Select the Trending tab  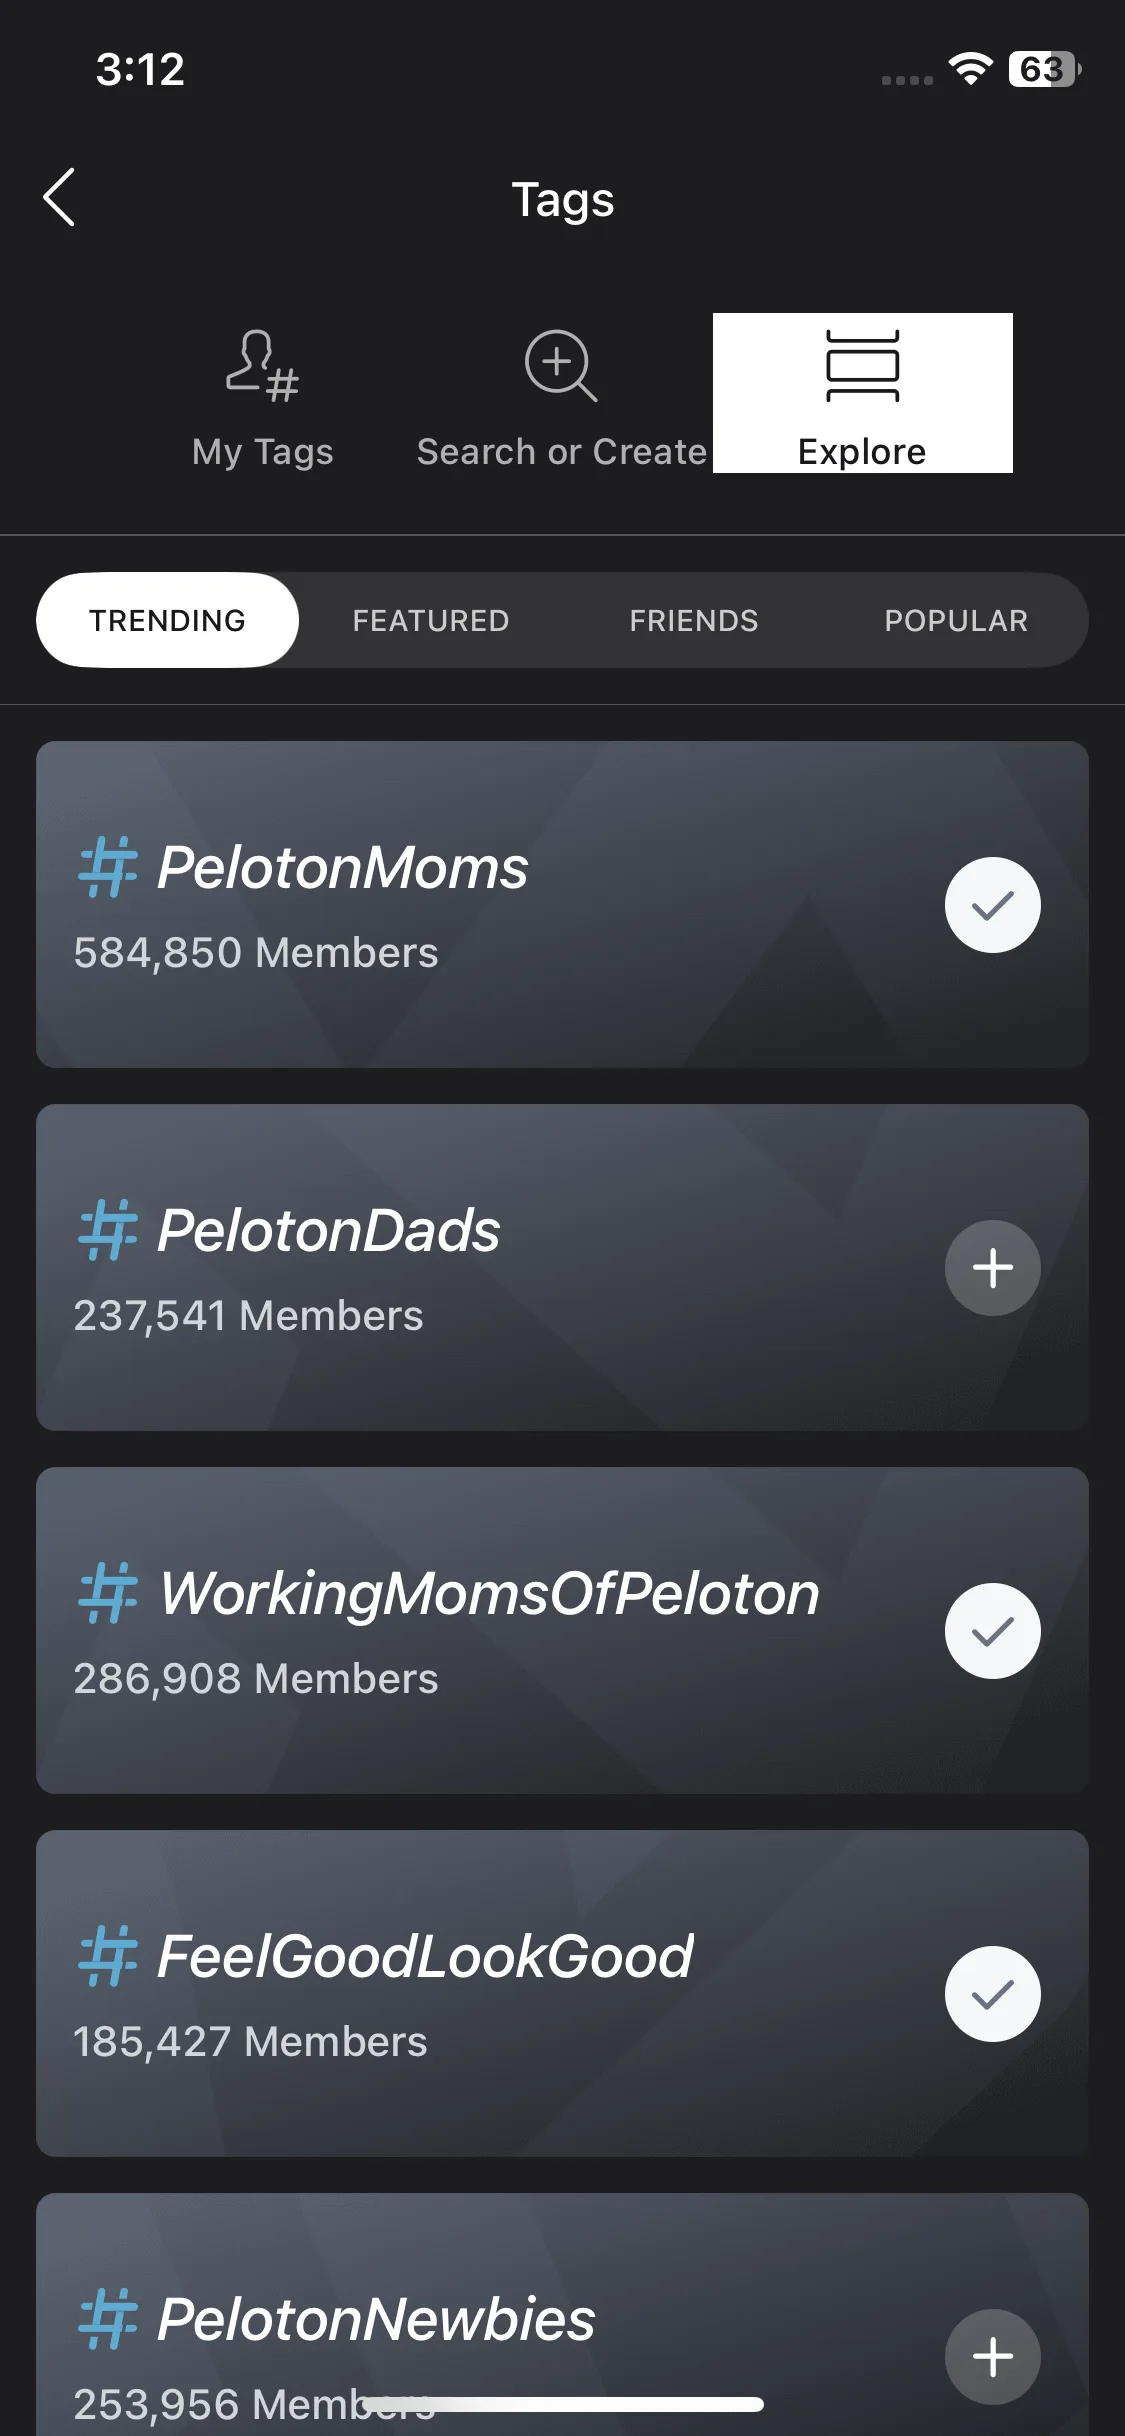pos(167,621)
